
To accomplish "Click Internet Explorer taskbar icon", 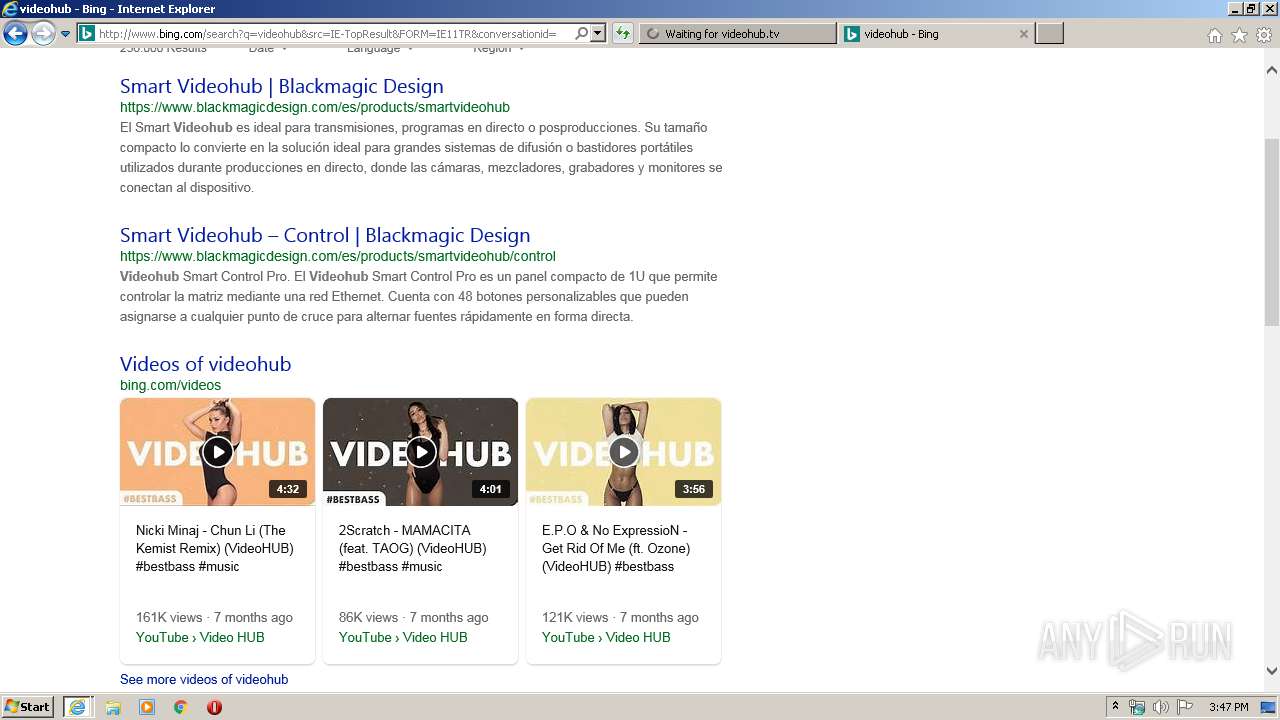I will [x=78, y=707].
